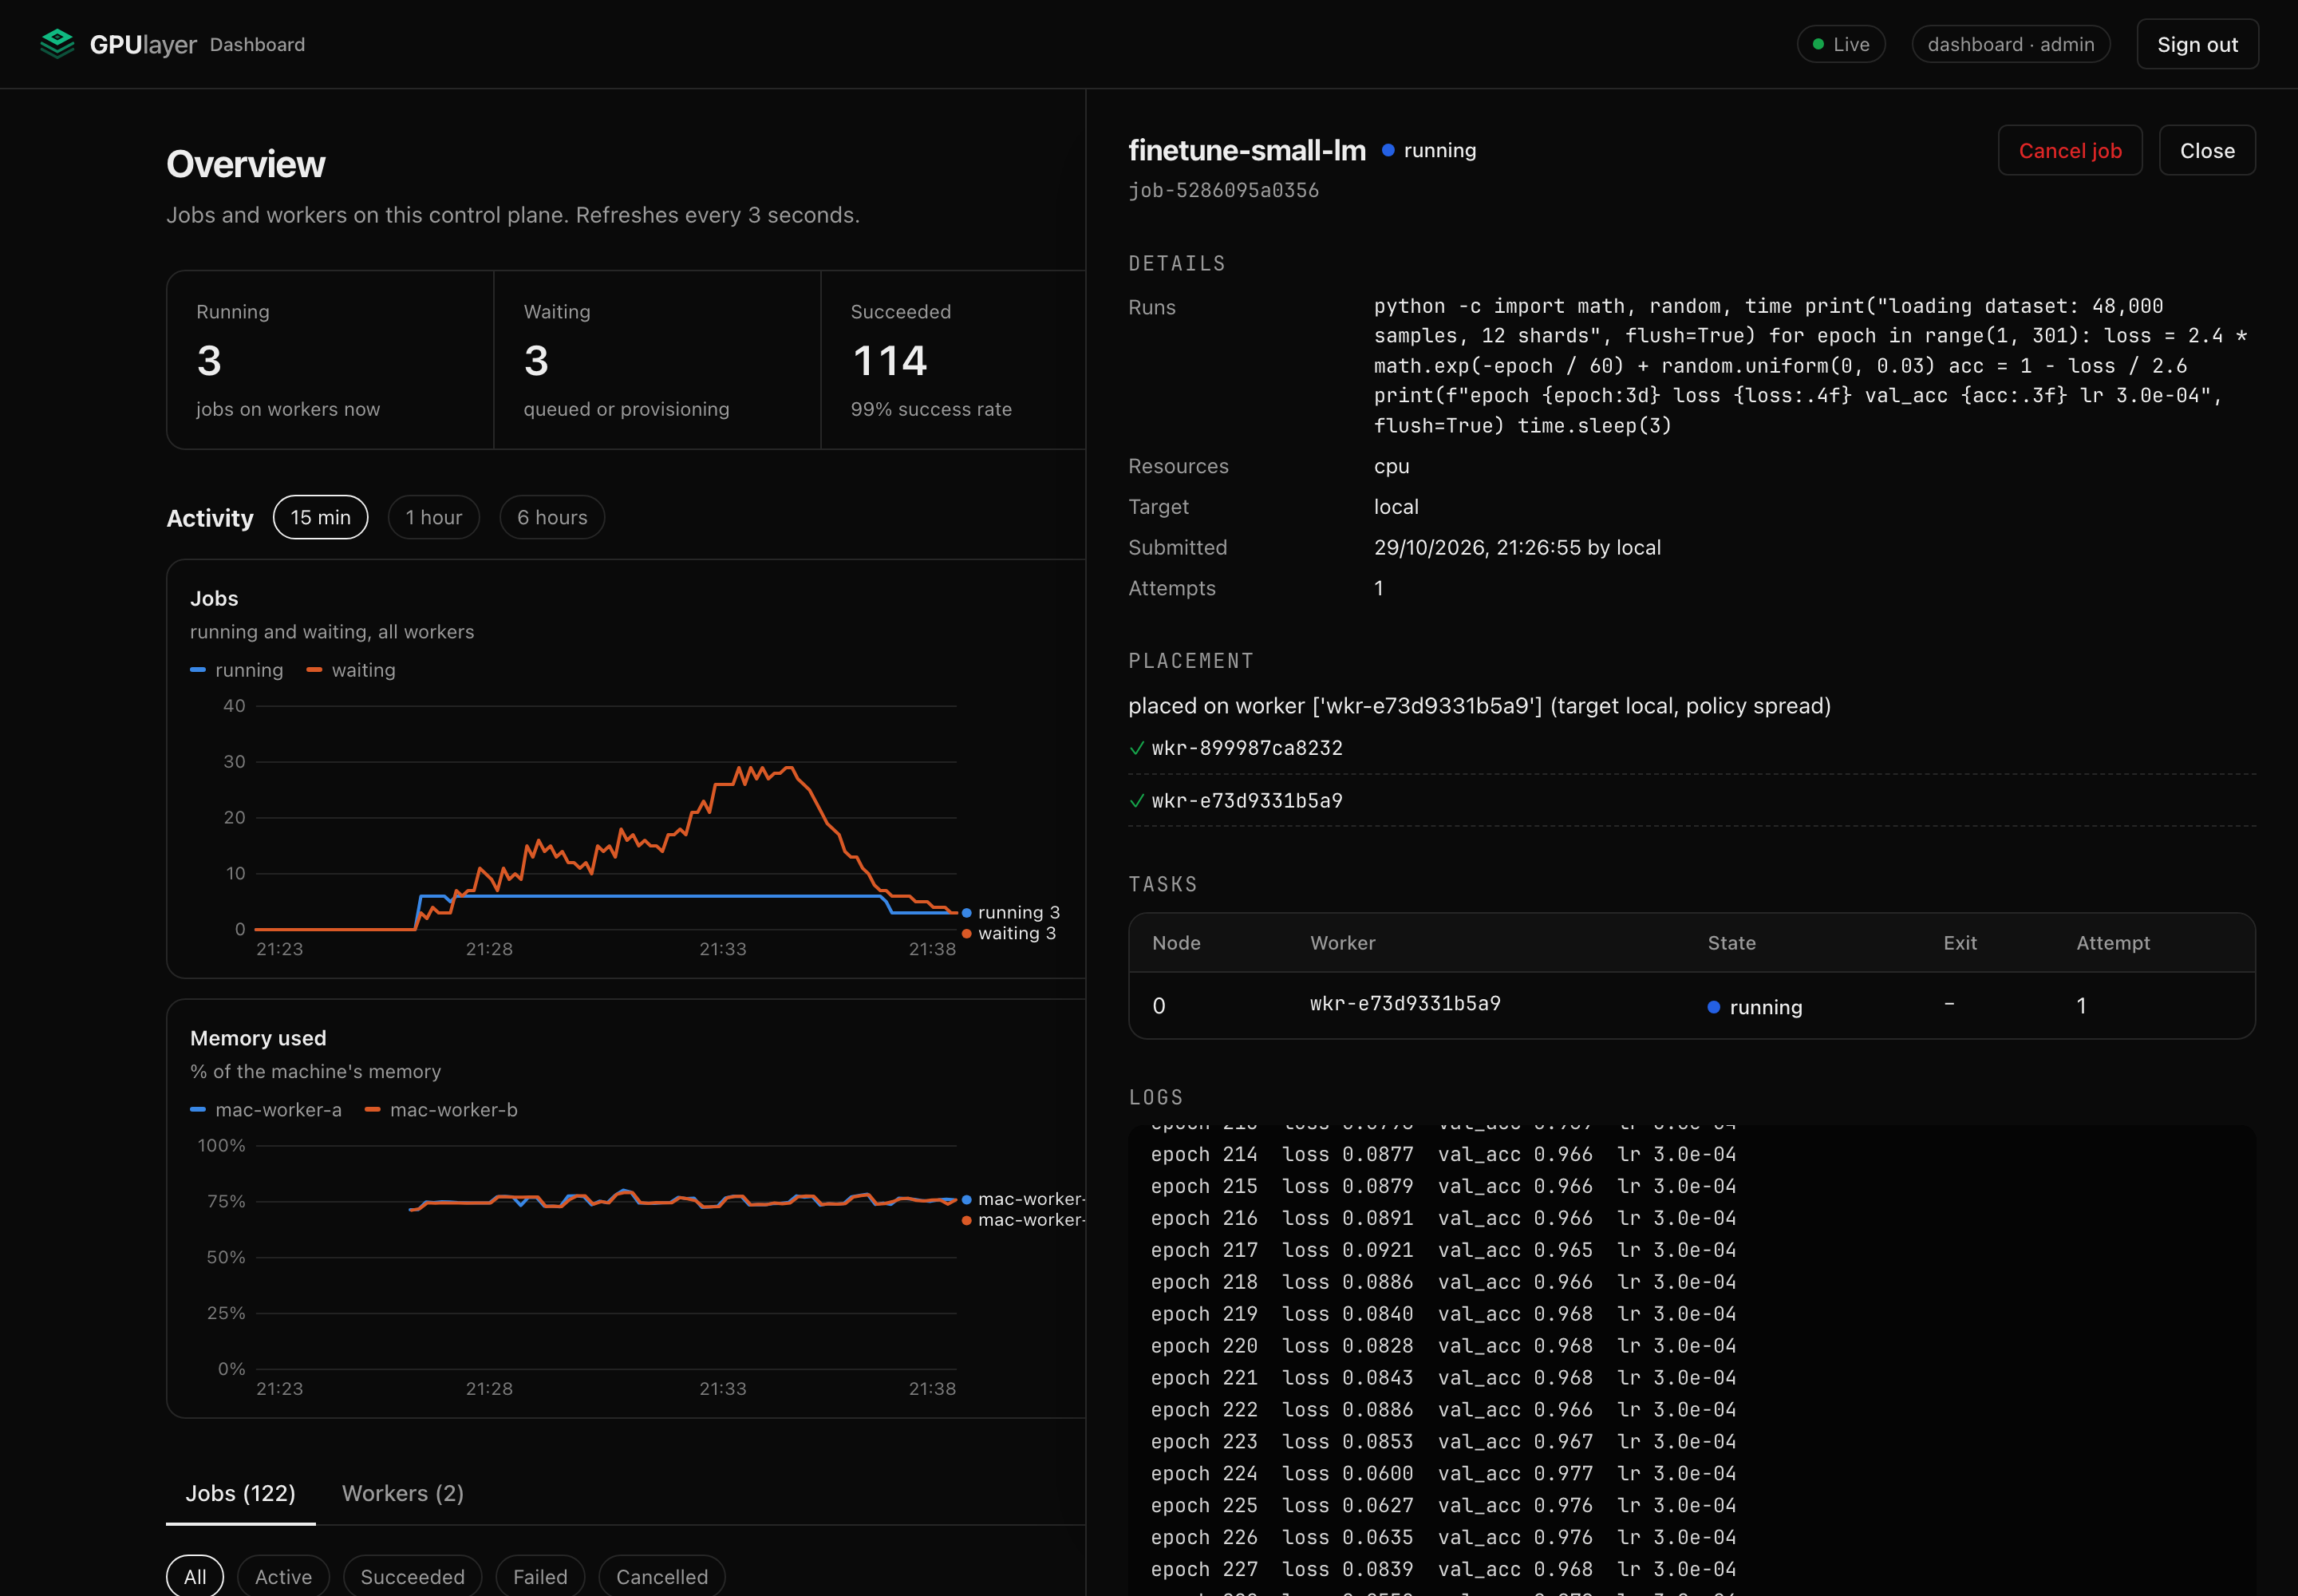
Task: Select the 15 min activity range
Action: pyautogui.click(x=320, y=517)
